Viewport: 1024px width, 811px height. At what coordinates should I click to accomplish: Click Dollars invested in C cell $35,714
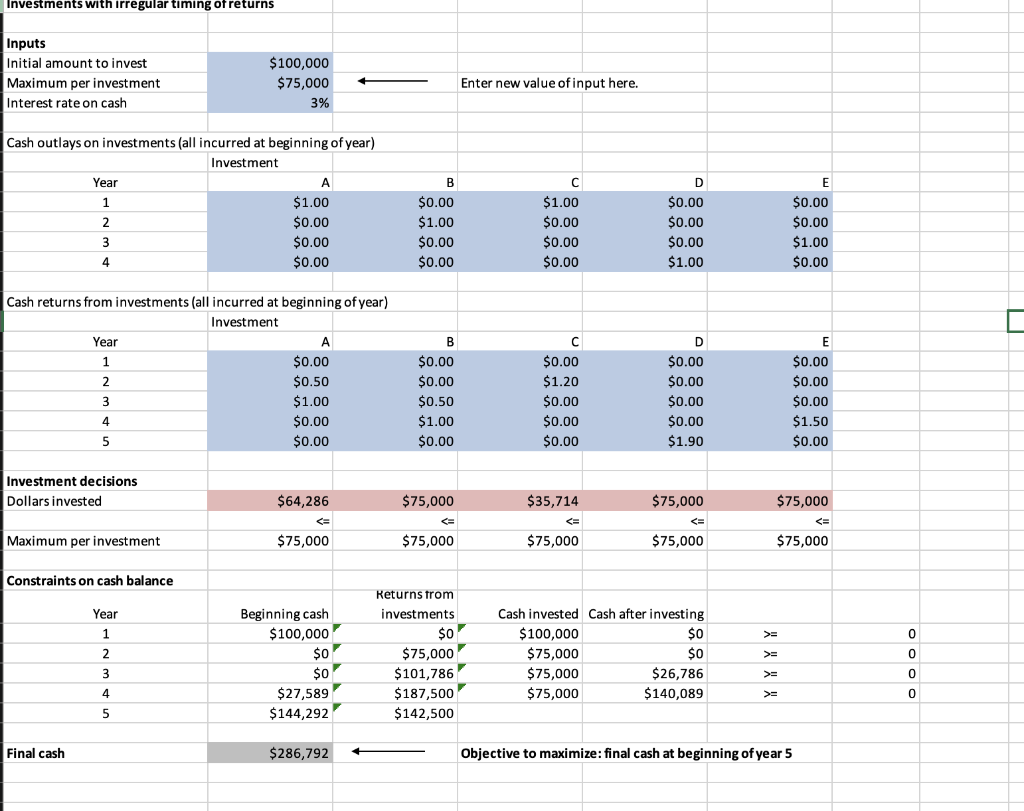point(520,501)
